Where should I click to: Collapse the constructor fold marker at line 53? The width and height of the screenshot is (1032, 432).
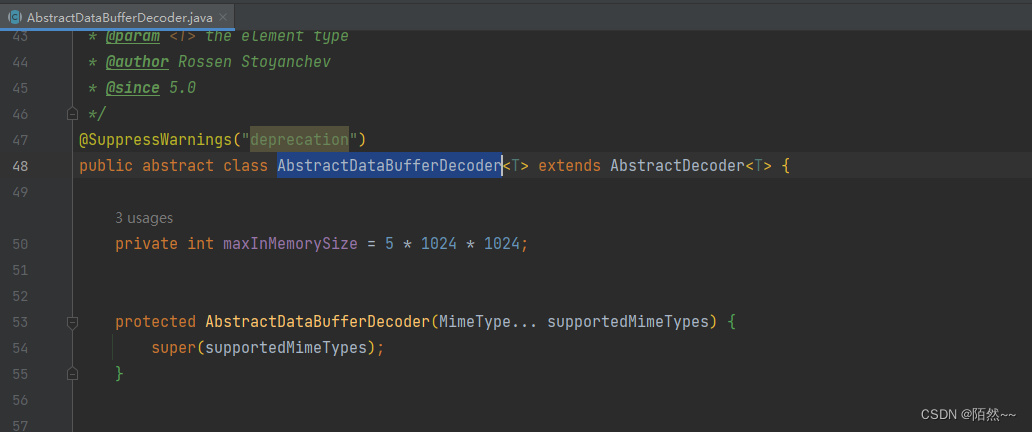(72, 322)
